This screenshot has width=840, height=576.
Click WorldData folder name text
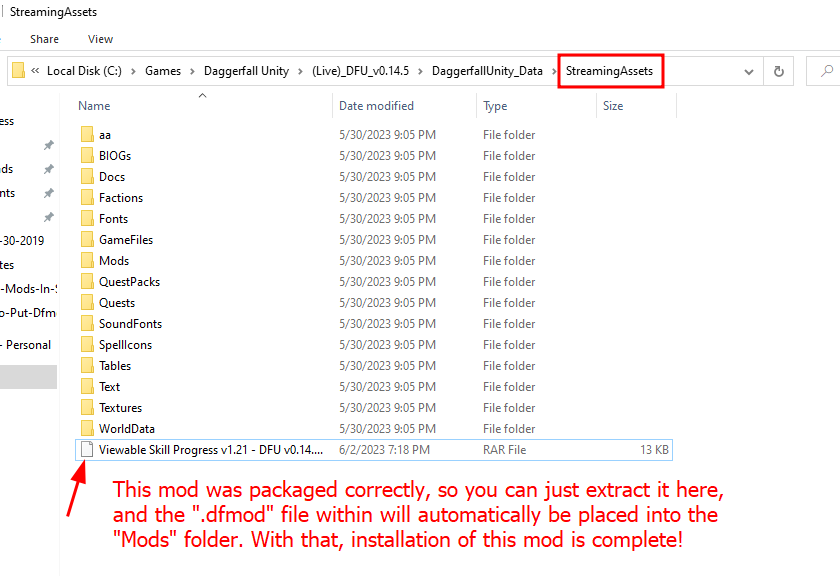[x=127, y=429]
